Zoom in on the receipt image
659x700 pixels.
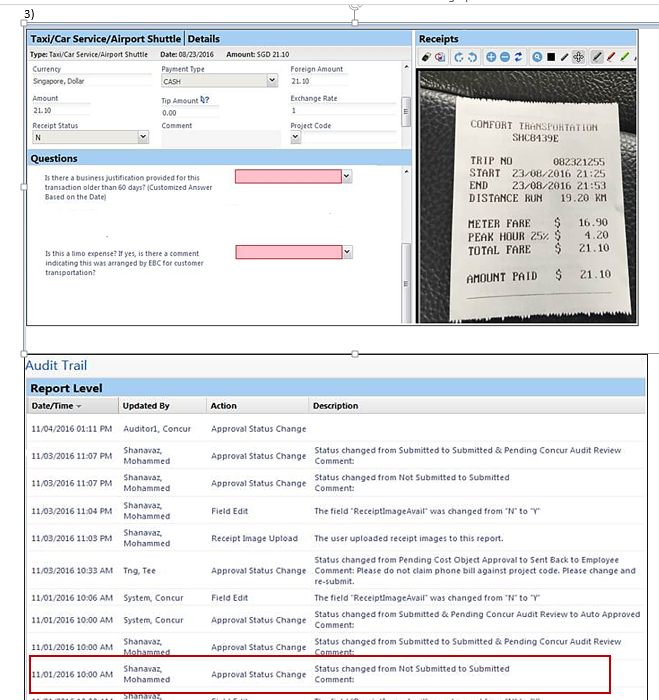tap(491, 58)
